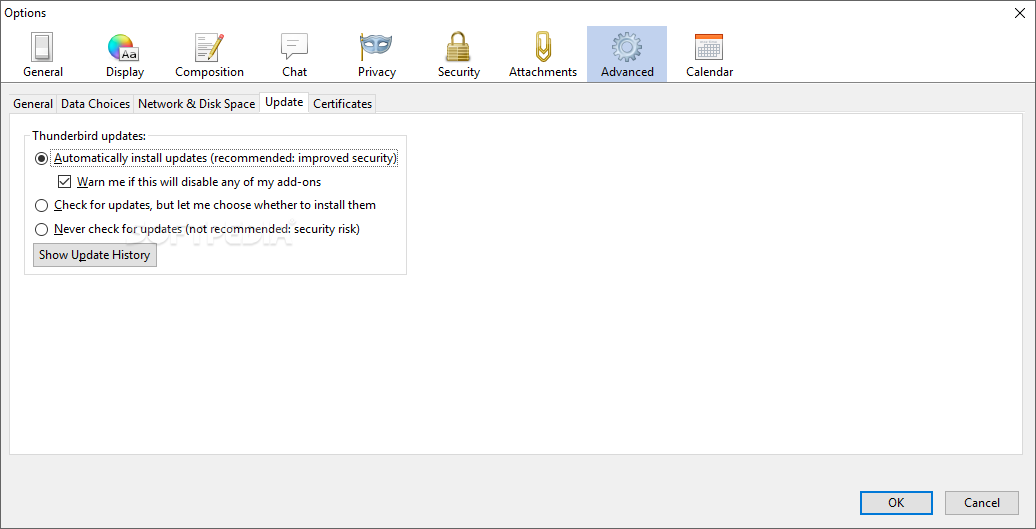
Task: Open the Display options category
Action: click(x=124, y=55)
